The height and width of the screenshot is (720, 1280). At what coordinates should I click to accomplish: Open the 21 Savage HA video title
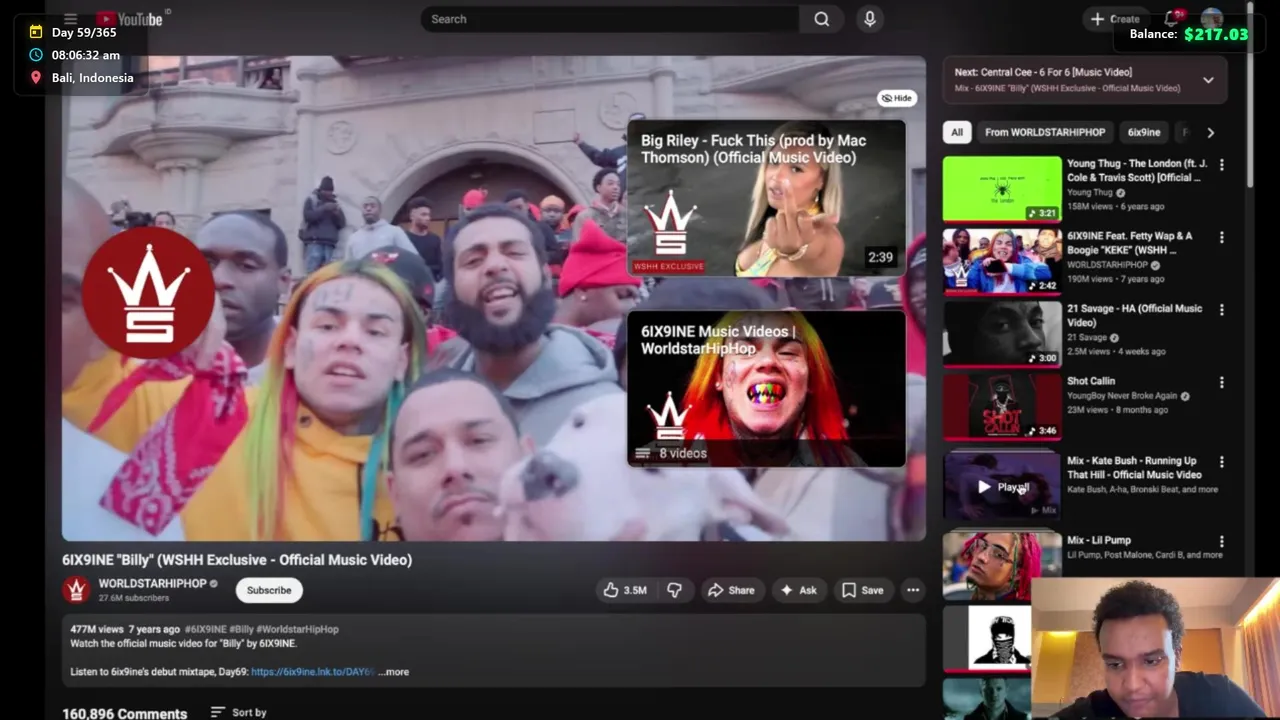pyautogui.click(x=1134, y=315)
